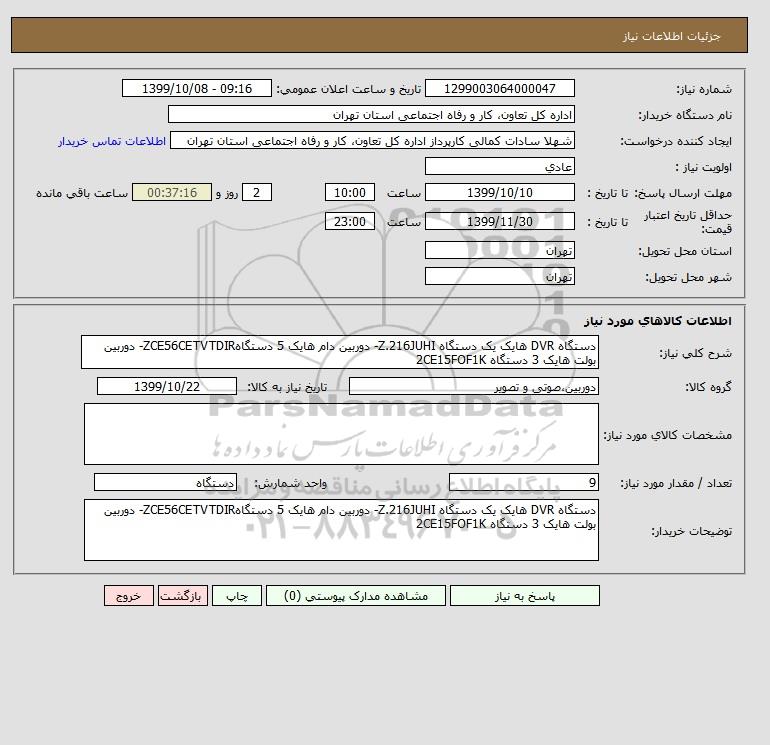
Task: Click the حداقل تاریخ اعتبار قیمت label
Action: (688, 222)
